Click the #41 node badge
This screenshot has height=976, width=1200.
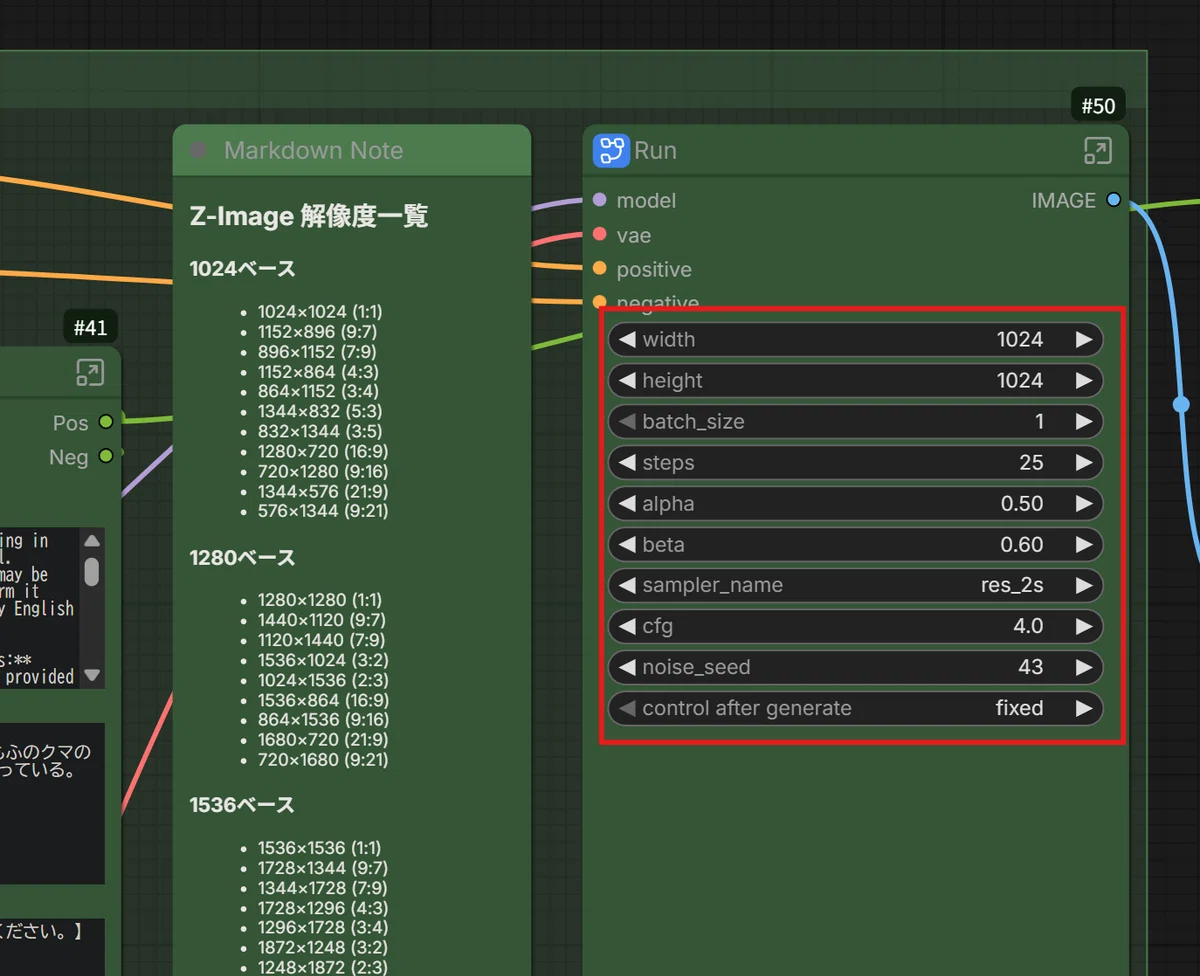(90, 326)
